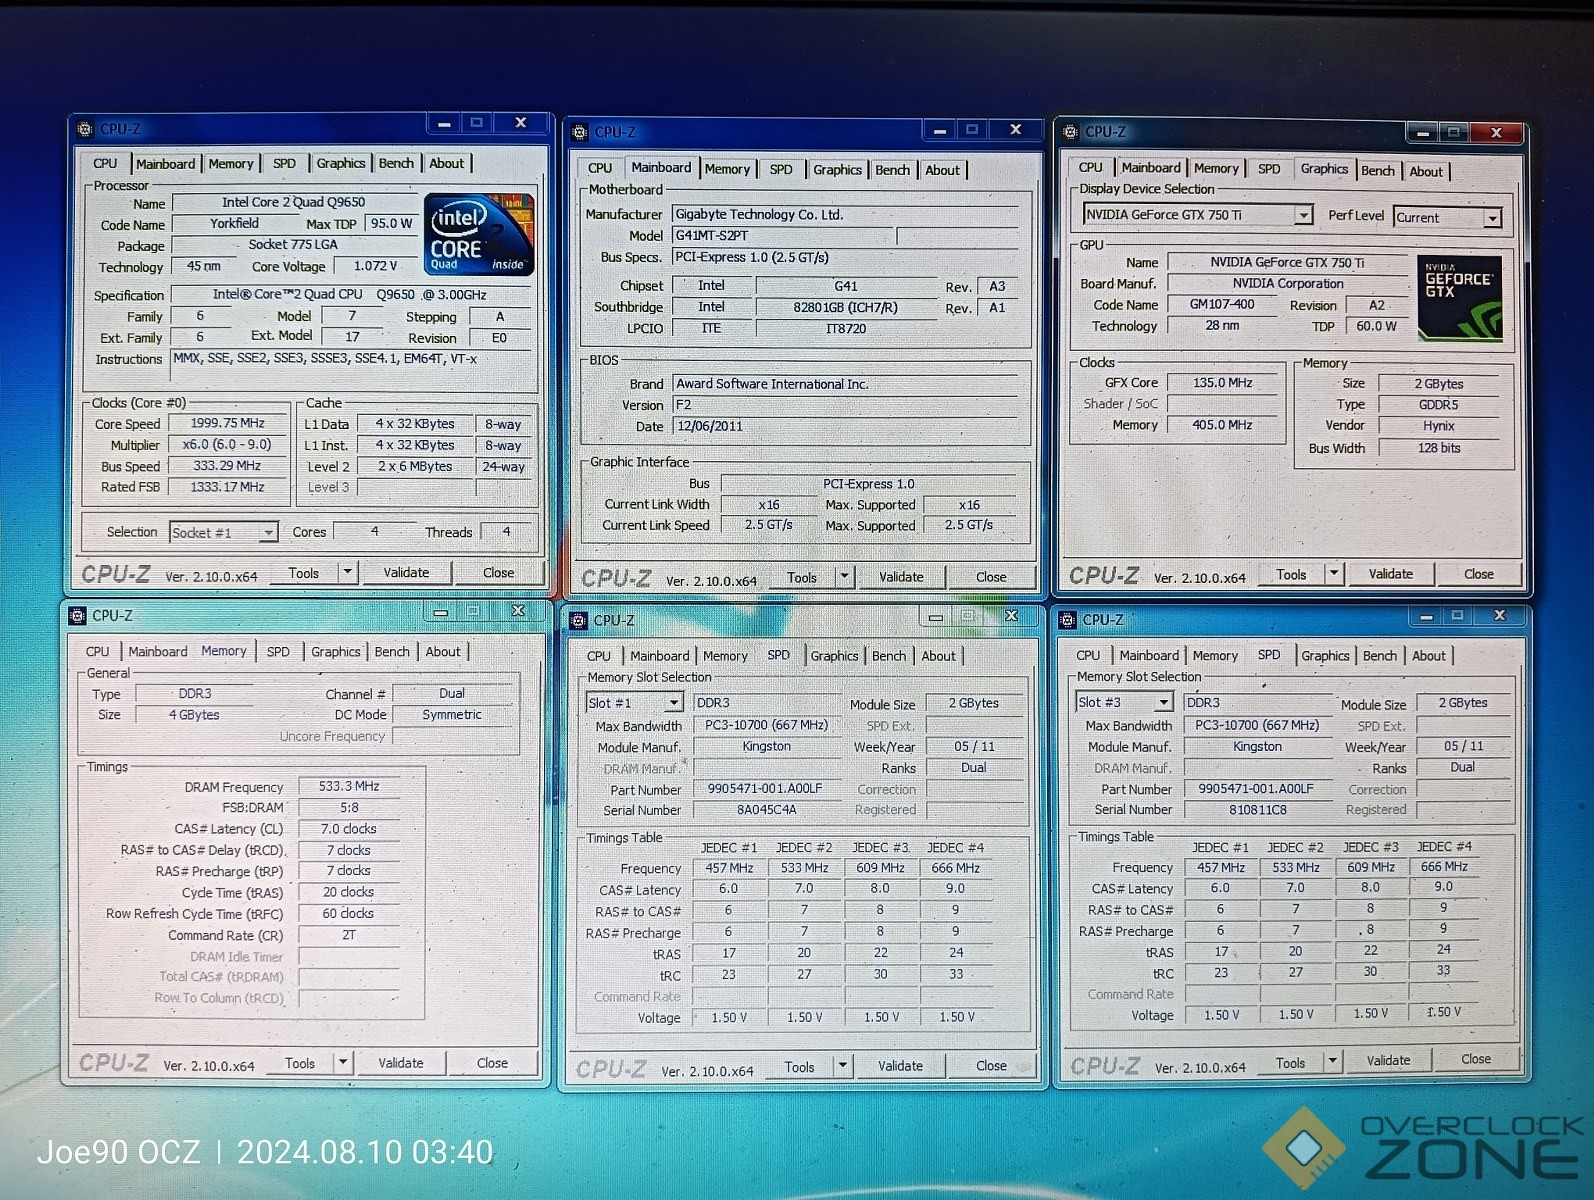Click the FSB:DRAM ratio value 5:8
Image resolution: width=1594 pixels, height=1200 pixels.
click(349, 808)
